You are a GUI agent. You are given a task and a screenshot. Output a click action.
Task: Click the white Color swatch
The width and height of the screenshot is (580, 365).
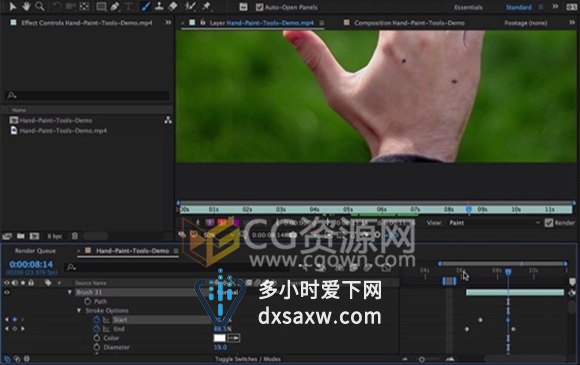click(219, 338)
